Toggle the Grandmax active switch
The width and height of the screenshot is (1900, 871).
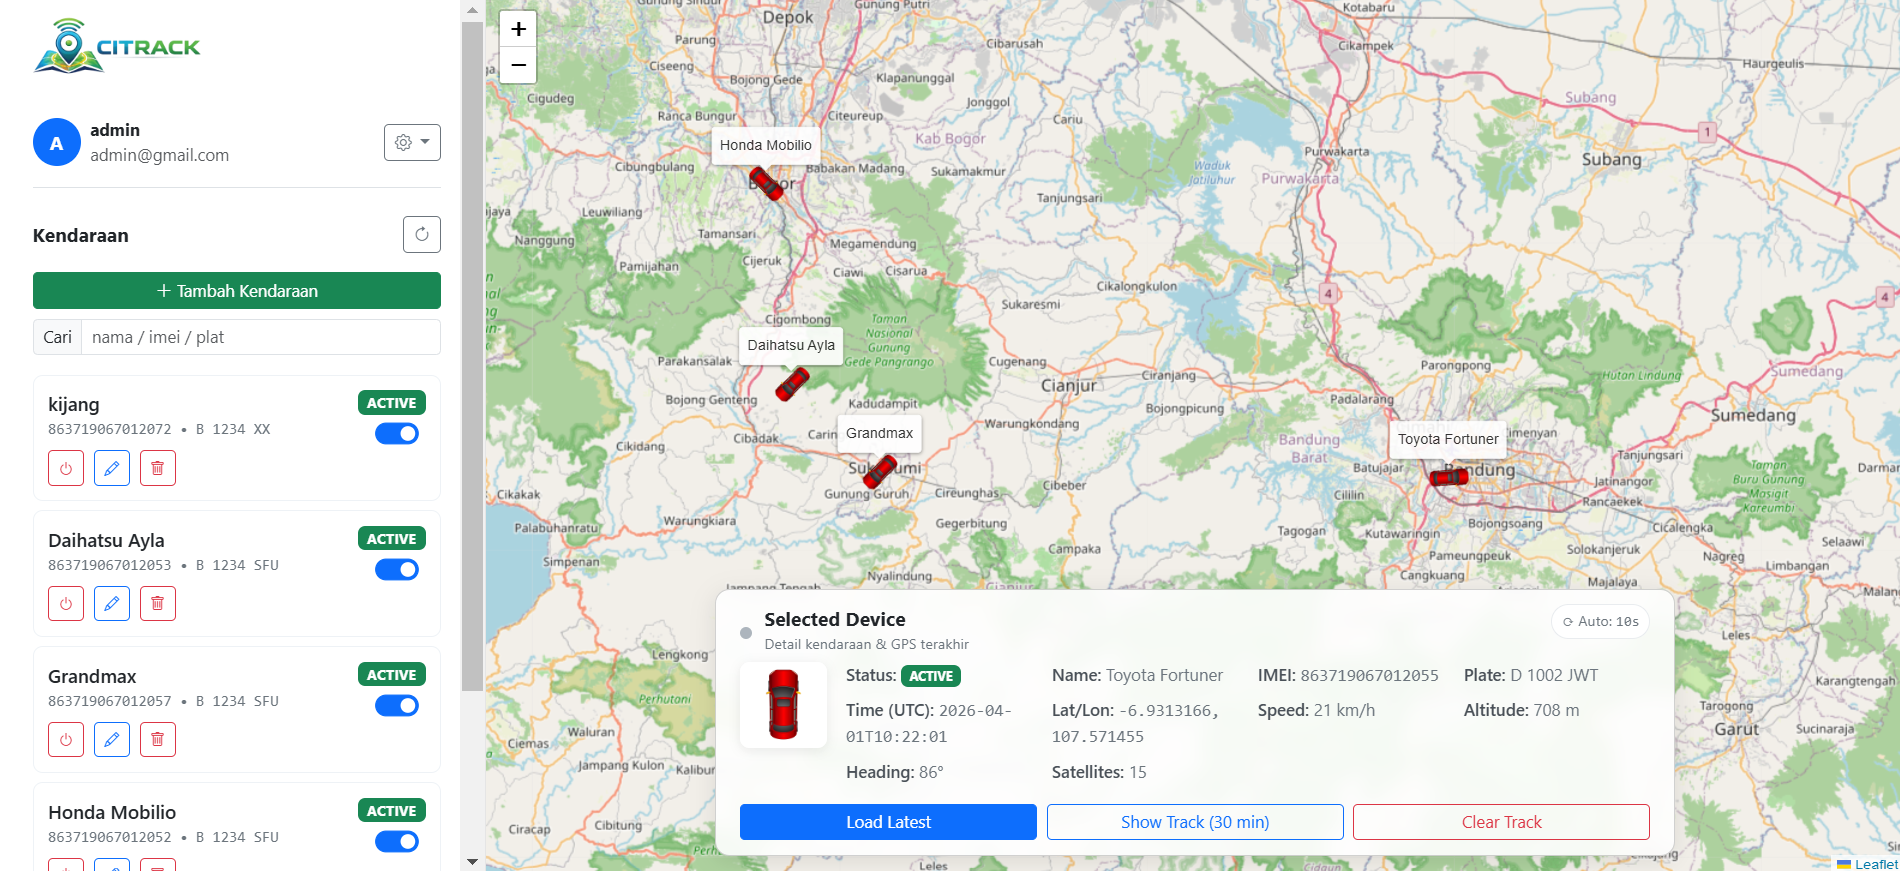397,705
